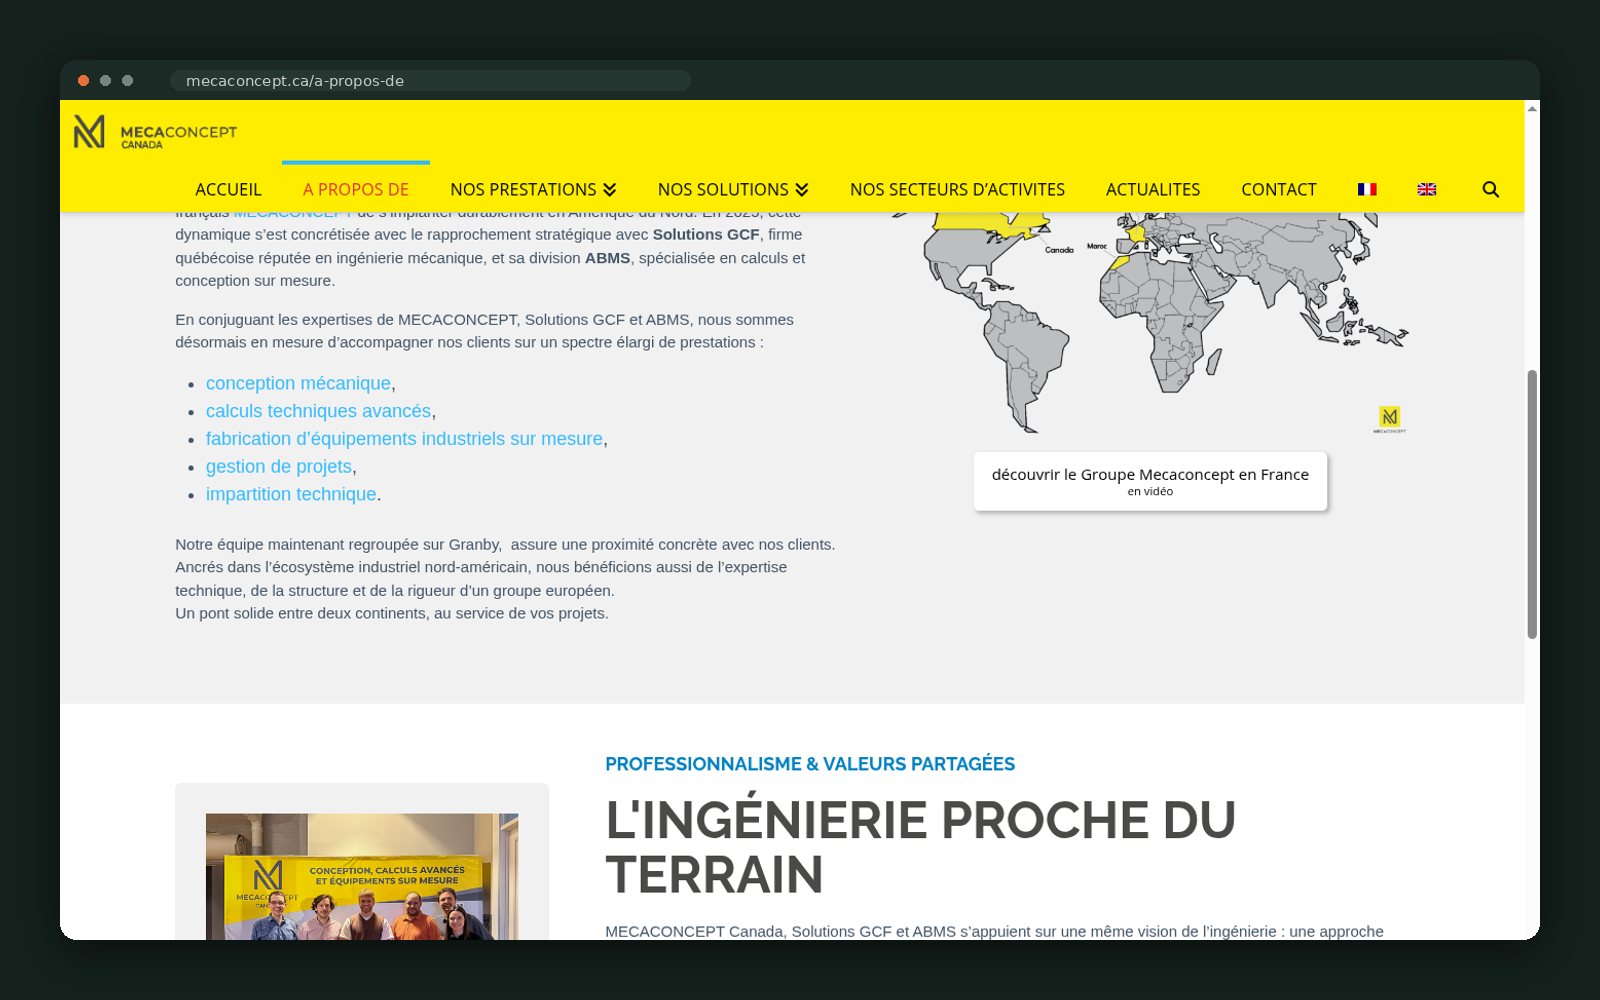Open fabrication d'équipements industriels sur mesure link
Image resolution: width=1600 pixels, height=1000 pixels.
click(404, 439)
